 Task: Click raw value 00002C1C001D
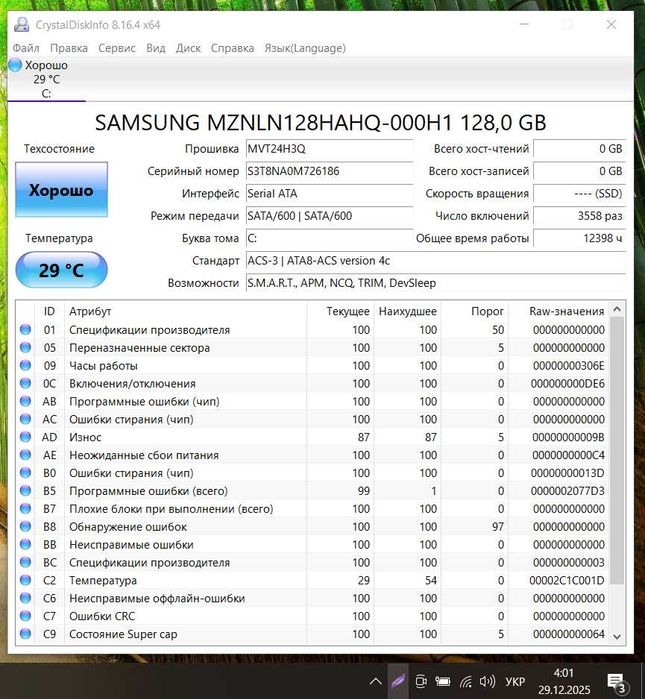pyautogui.click(x=567, y=580)
